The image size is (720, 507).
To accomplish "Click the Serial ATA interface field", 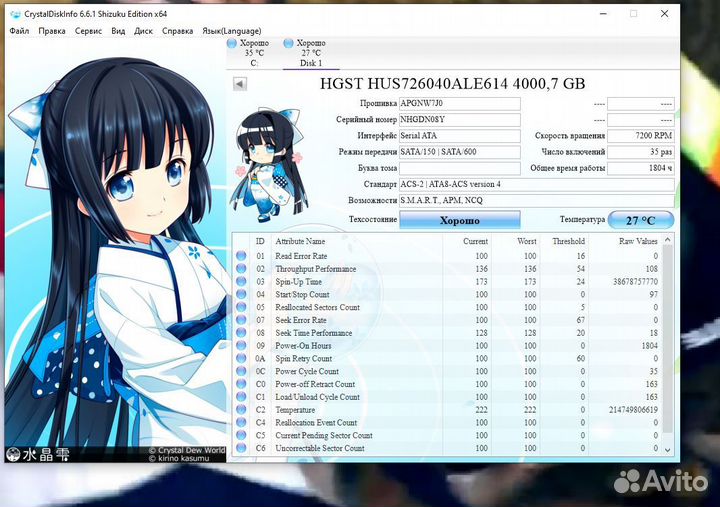I will click(460, 136).
